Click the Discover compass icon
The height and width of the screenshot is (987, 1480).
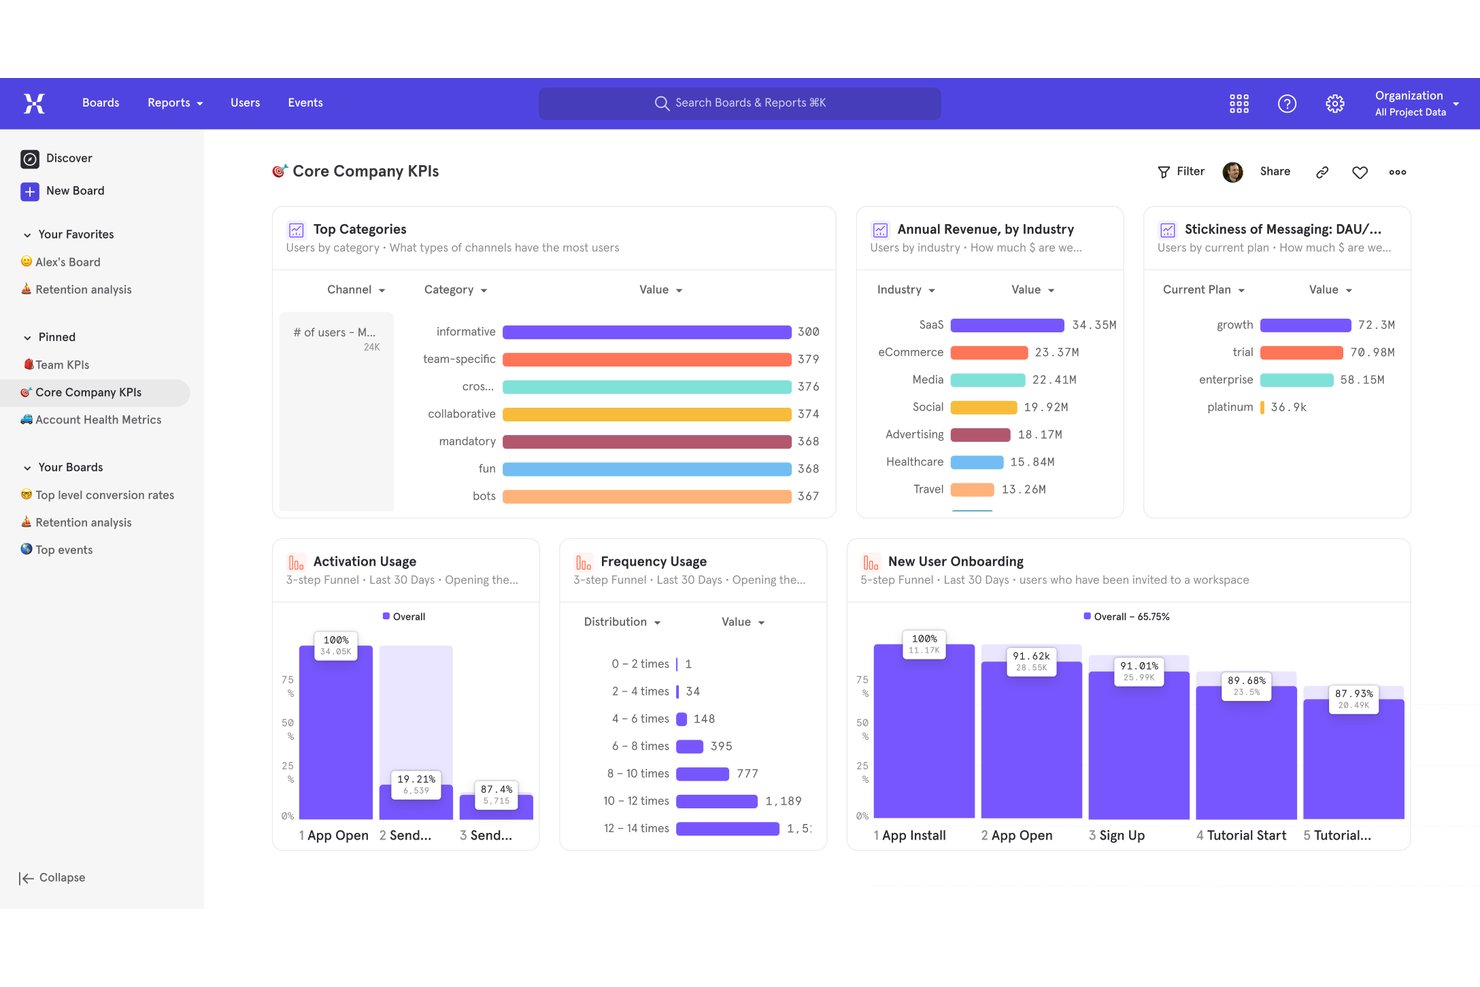[x=30, y=159]
